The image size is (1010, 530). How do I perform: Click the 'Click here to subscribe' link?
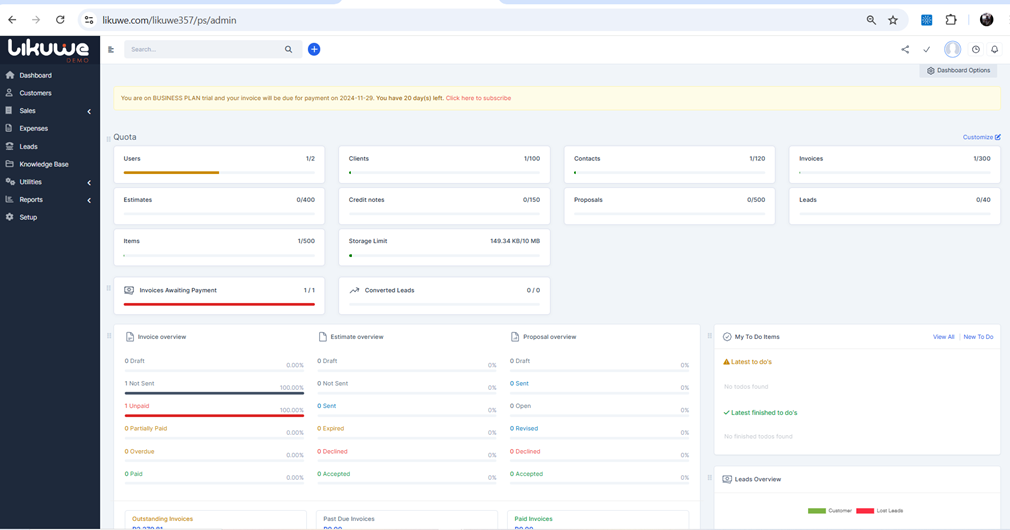(478, 98)
